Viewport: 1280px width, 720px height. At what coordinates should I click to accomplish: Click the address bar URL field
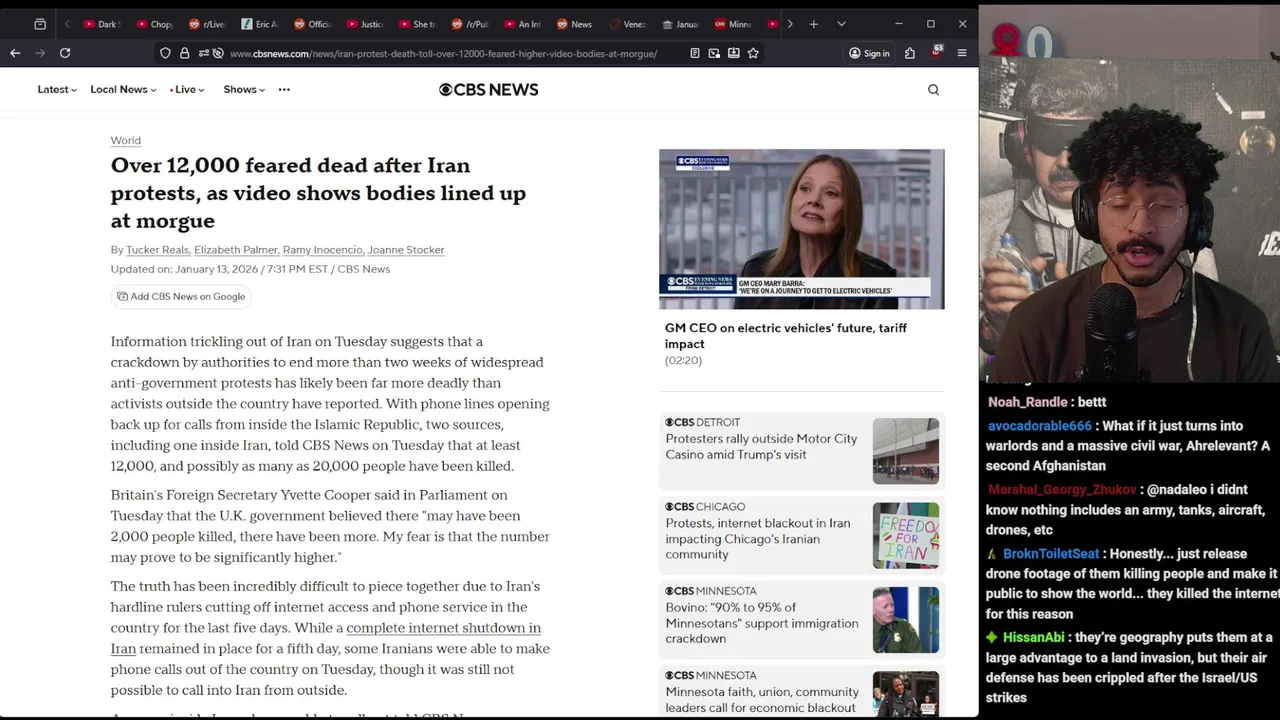443,53
